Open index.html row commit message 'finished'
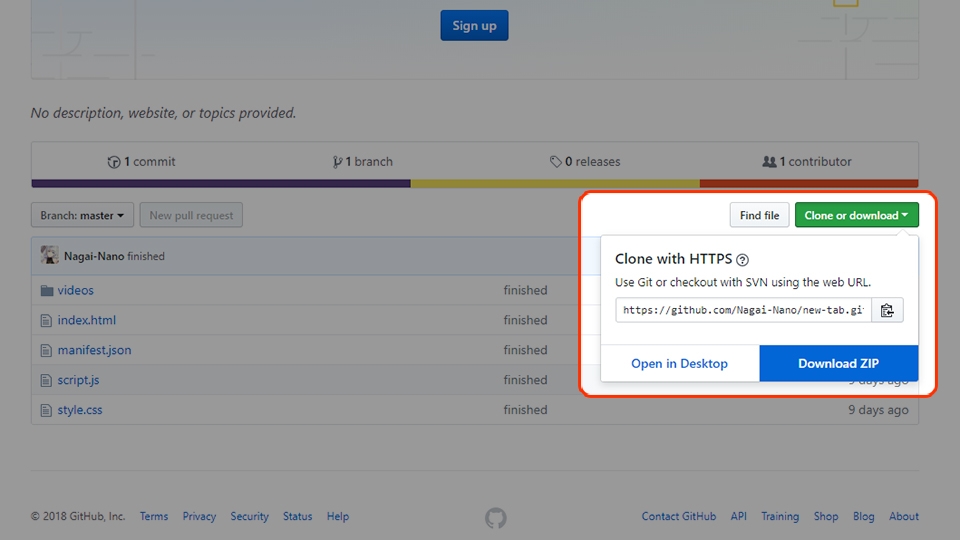Screen dimensions: 960x540 [525, 320]
